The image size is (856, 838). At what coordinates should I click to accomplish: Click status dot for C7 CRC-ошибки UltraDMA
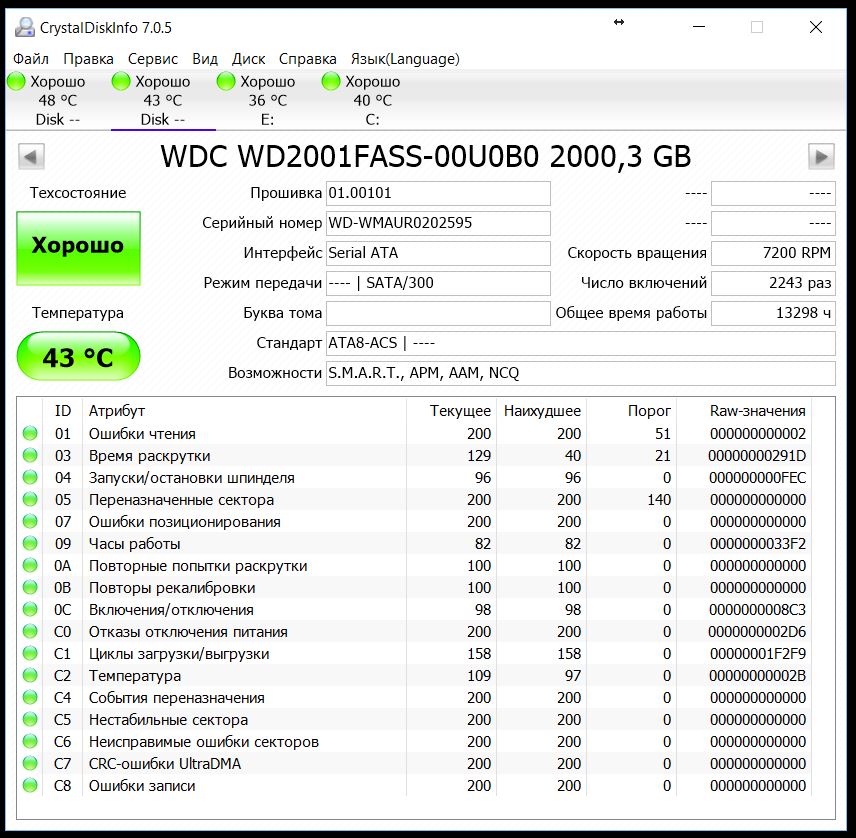30,764
